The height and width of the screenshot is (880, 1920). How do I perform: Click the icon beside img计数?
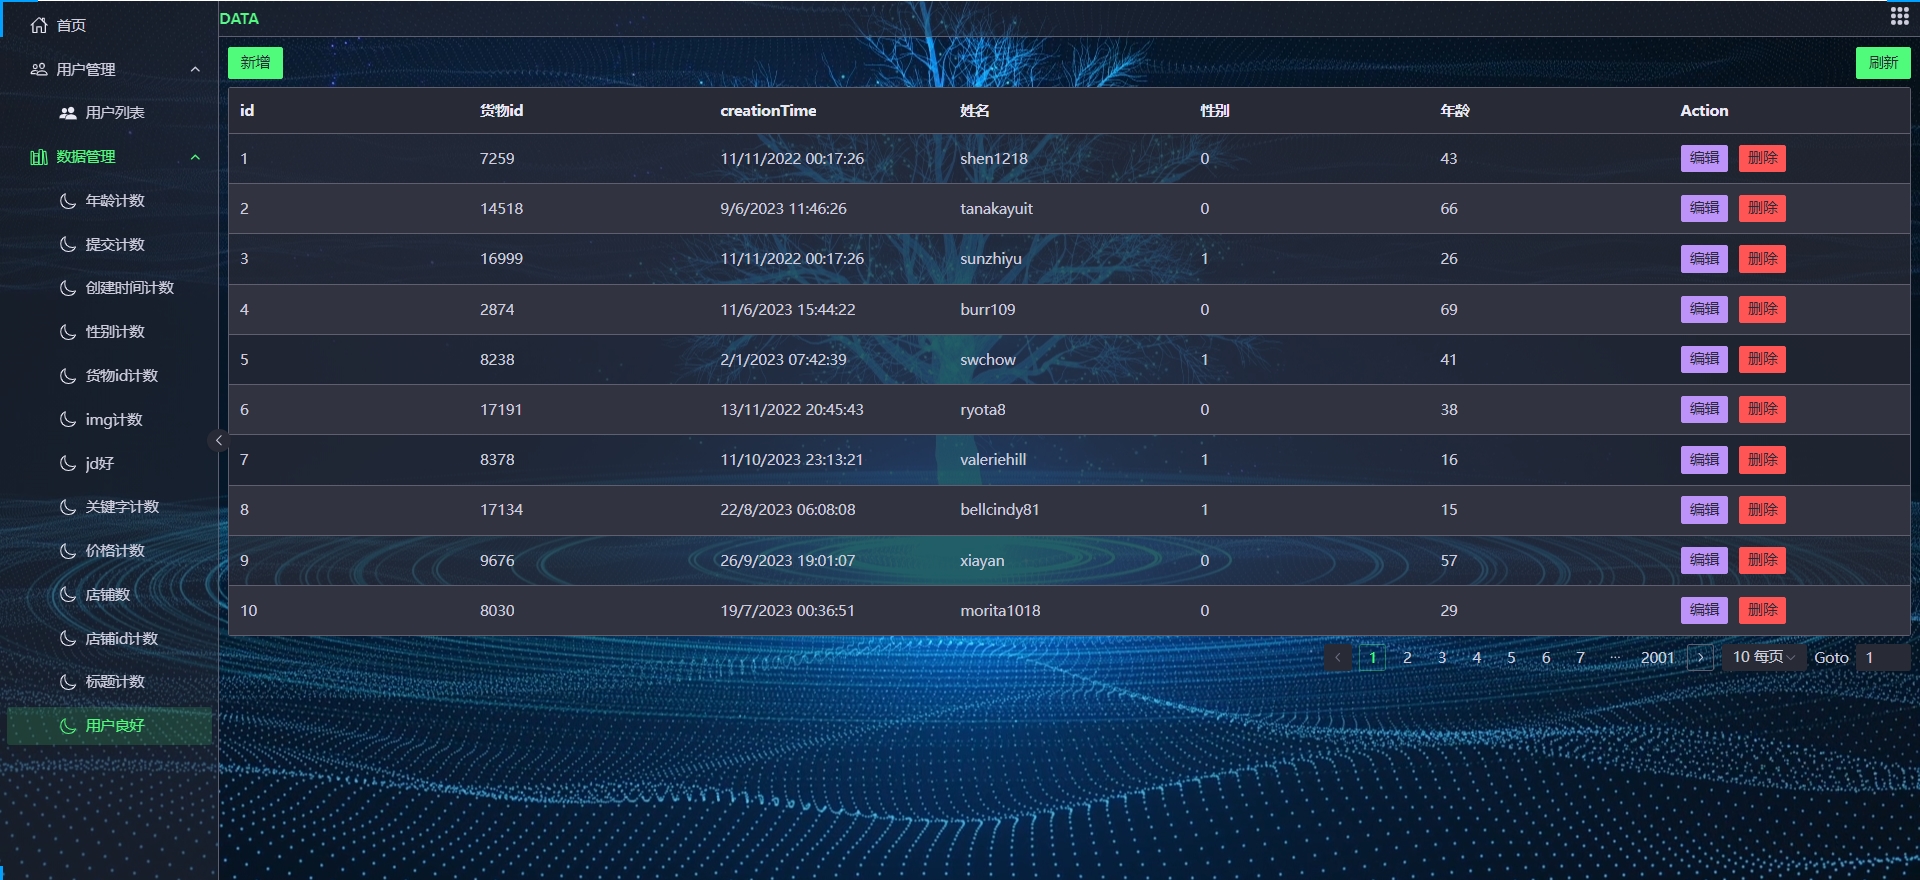[x=68, y=420]
